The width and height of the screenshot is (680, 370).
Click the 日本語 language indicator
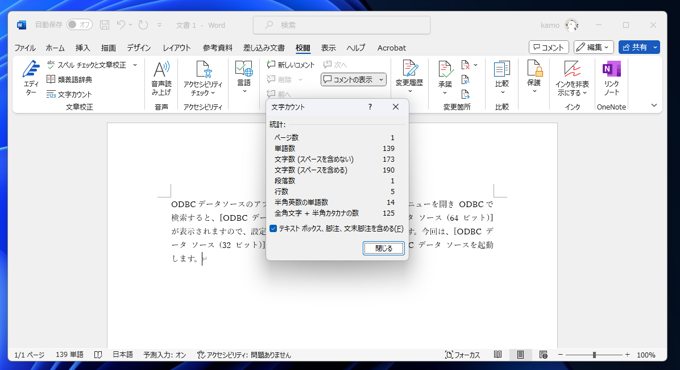coord(123,355)
